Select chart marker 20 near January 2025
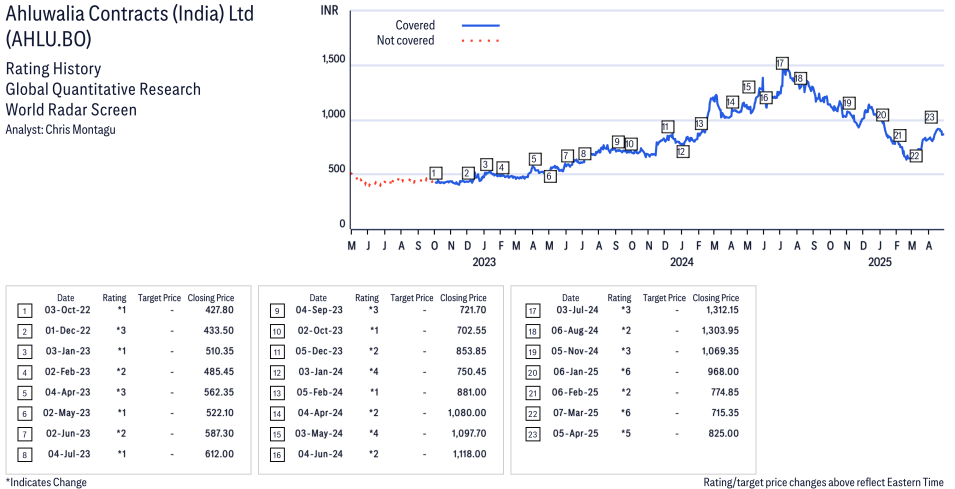 coord(881,115)
